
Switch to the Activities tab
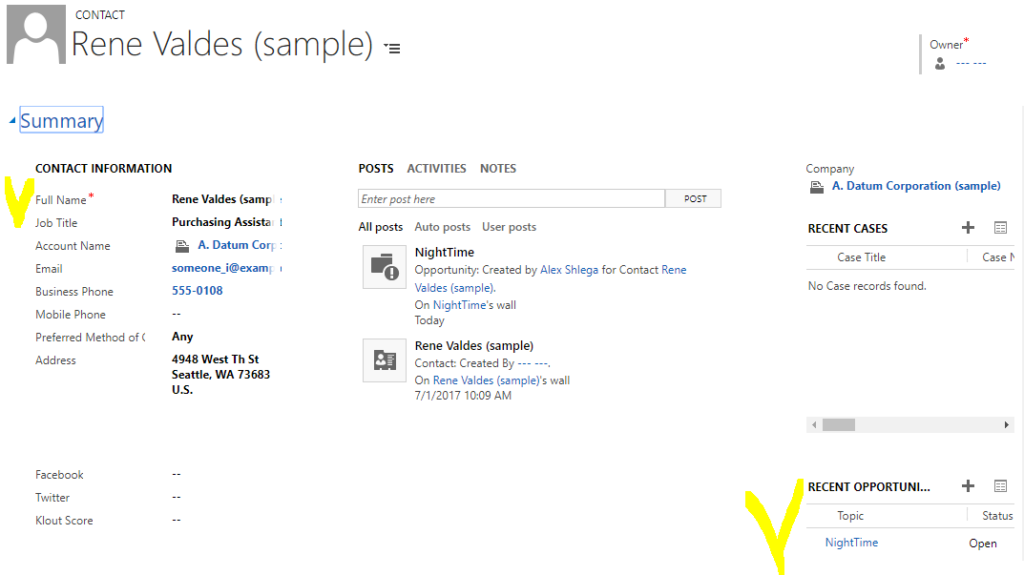coord(436,169)
